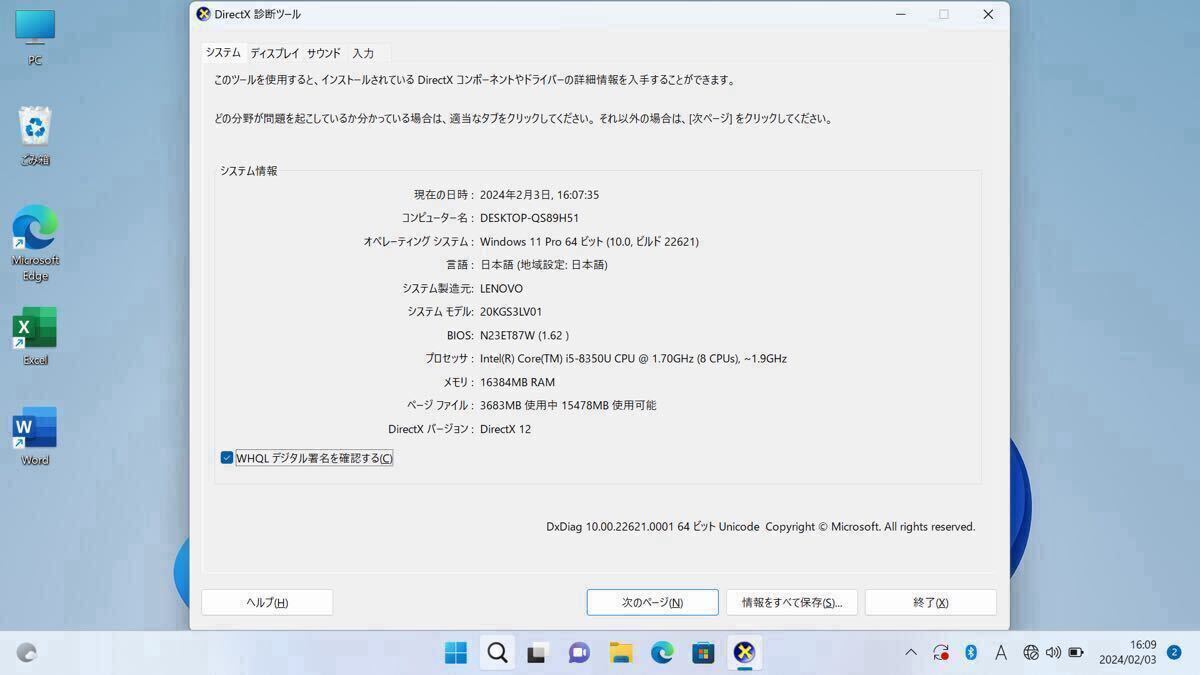Open the Chat app on taskbar
The image size is (1200, 675).
579,653
